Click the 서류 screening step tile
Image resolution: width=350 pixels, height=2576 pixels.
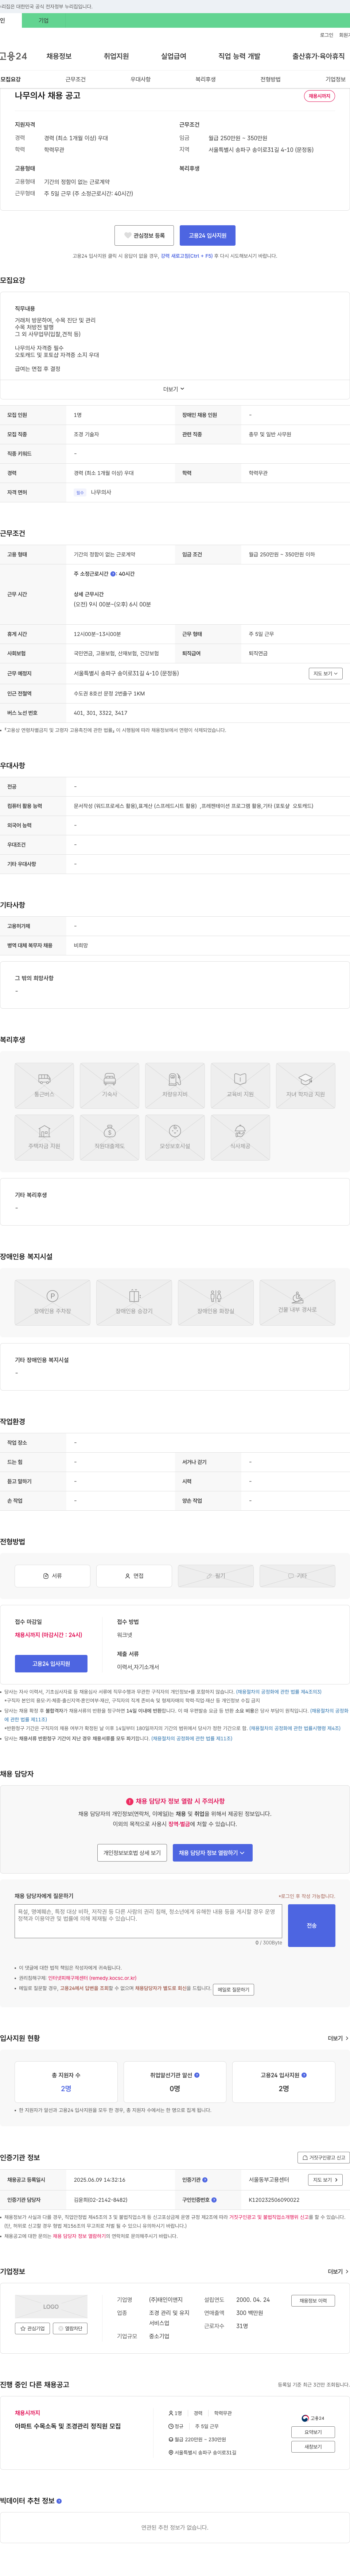[52, 1576]
